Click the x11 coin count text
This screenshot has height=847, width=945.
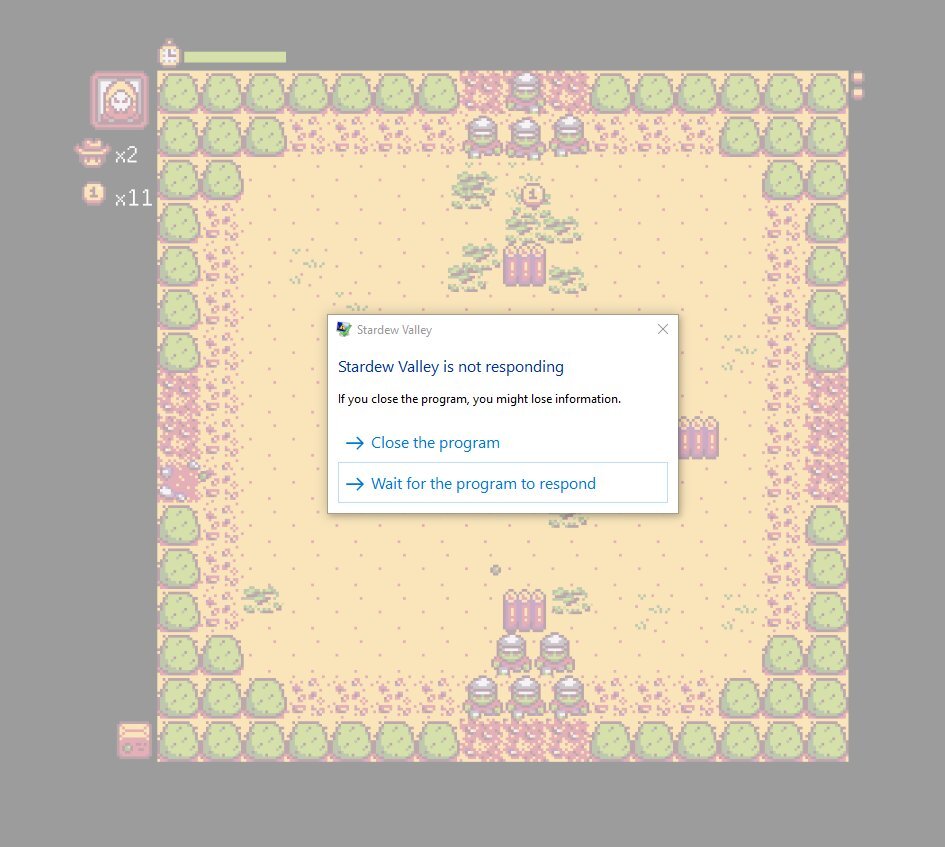point(134,198)
